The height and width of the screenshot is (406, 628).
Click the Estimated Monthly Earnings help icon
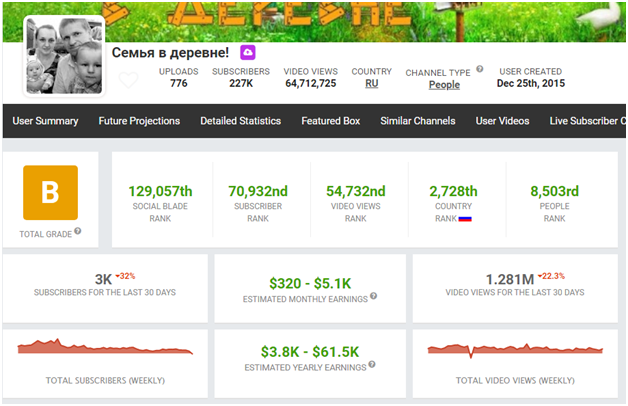[x=373, y=296]
